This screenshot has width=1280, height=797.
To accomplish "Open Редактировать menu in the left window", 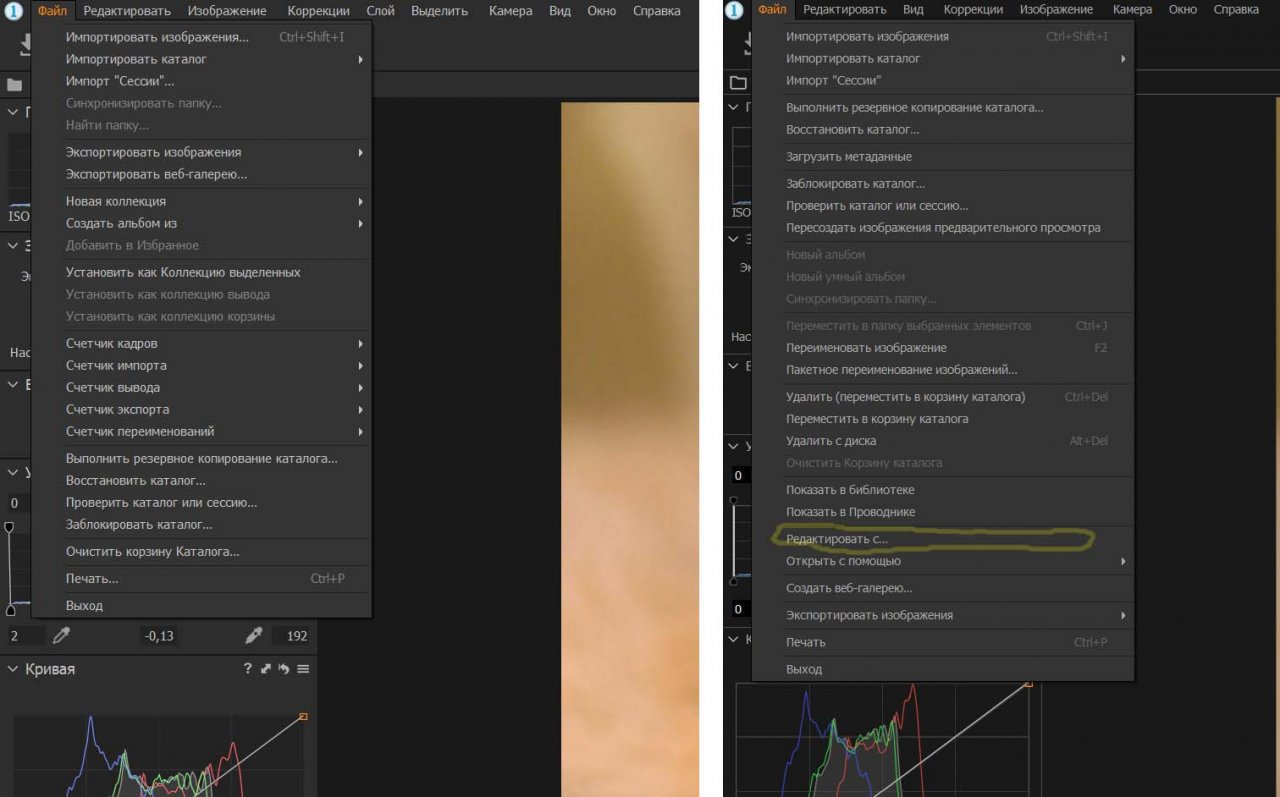I will (x=125, y=11).
